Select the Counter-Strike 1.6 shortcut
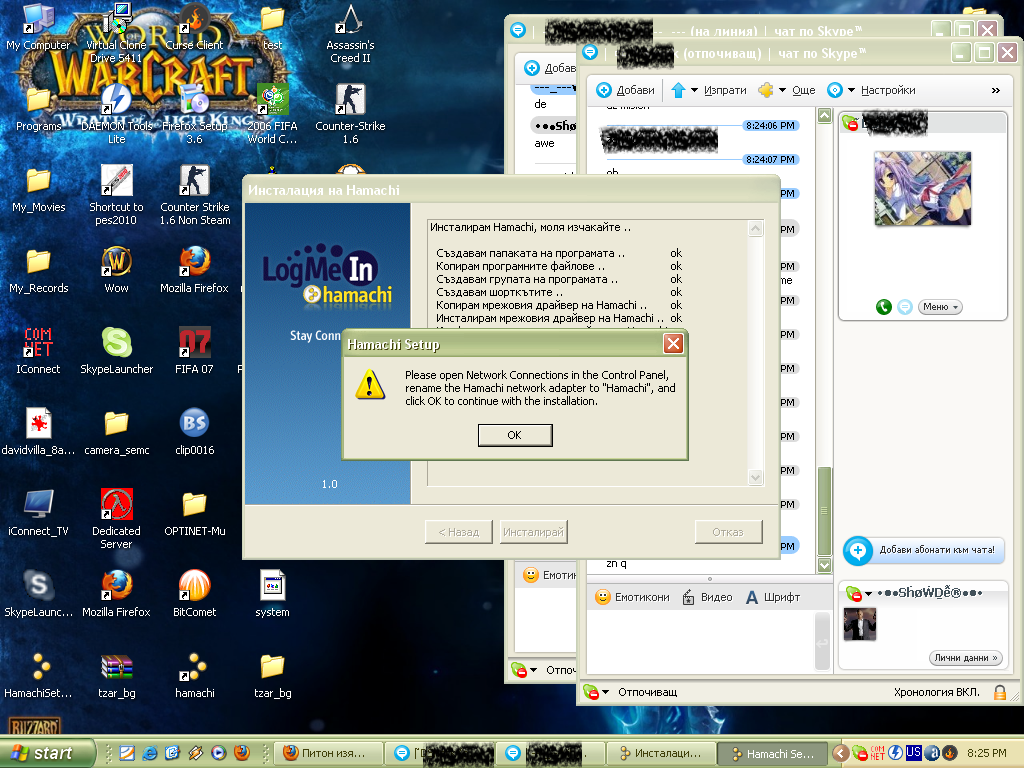Image resolution: width=1024 pixels, height=768 pixels. coord(351,114)
